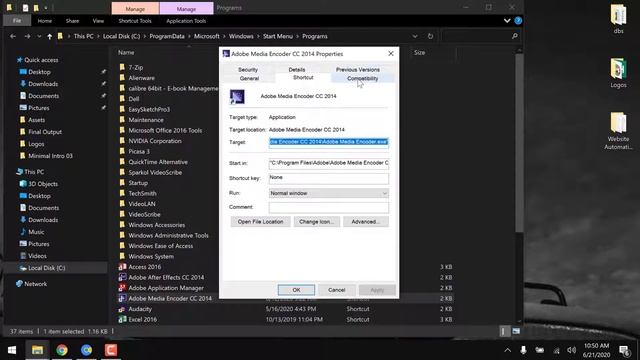Image resolution: width=640 pixels, height=360 pixels.
Task: Click Adobe Media Encoder icon in dialog
Action: pyautogui.click(x=237, y=97)
